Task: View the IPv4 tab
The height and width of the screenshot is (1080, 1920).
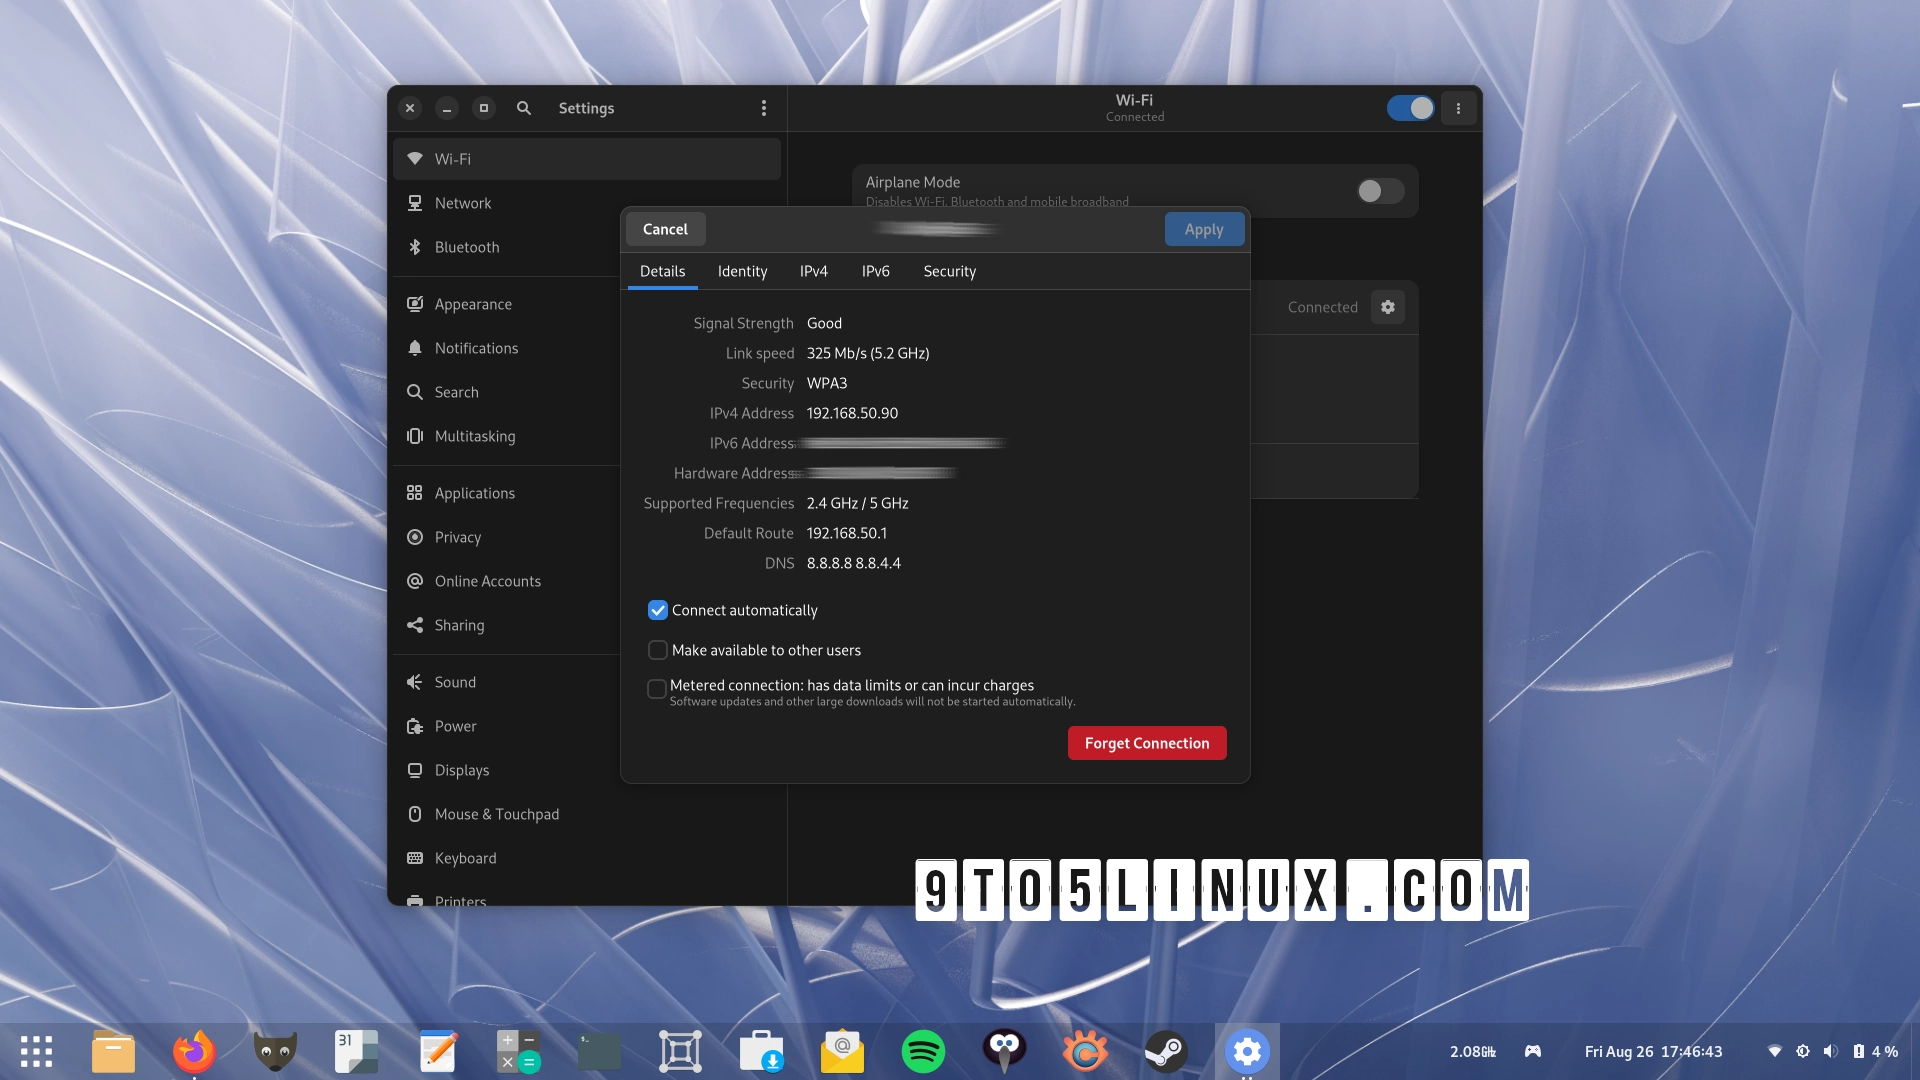Action: click(x=814, y=271)
